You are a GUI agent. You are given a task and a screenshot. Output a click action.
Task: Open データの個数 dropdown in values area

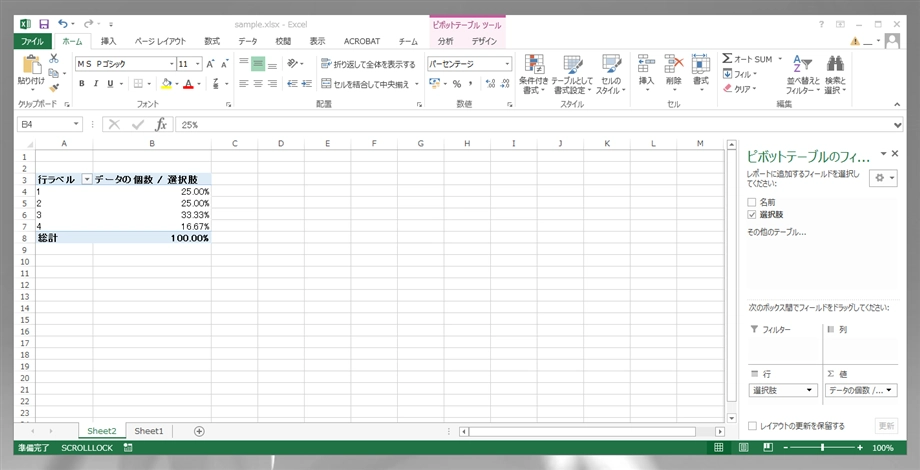point(889,390)
